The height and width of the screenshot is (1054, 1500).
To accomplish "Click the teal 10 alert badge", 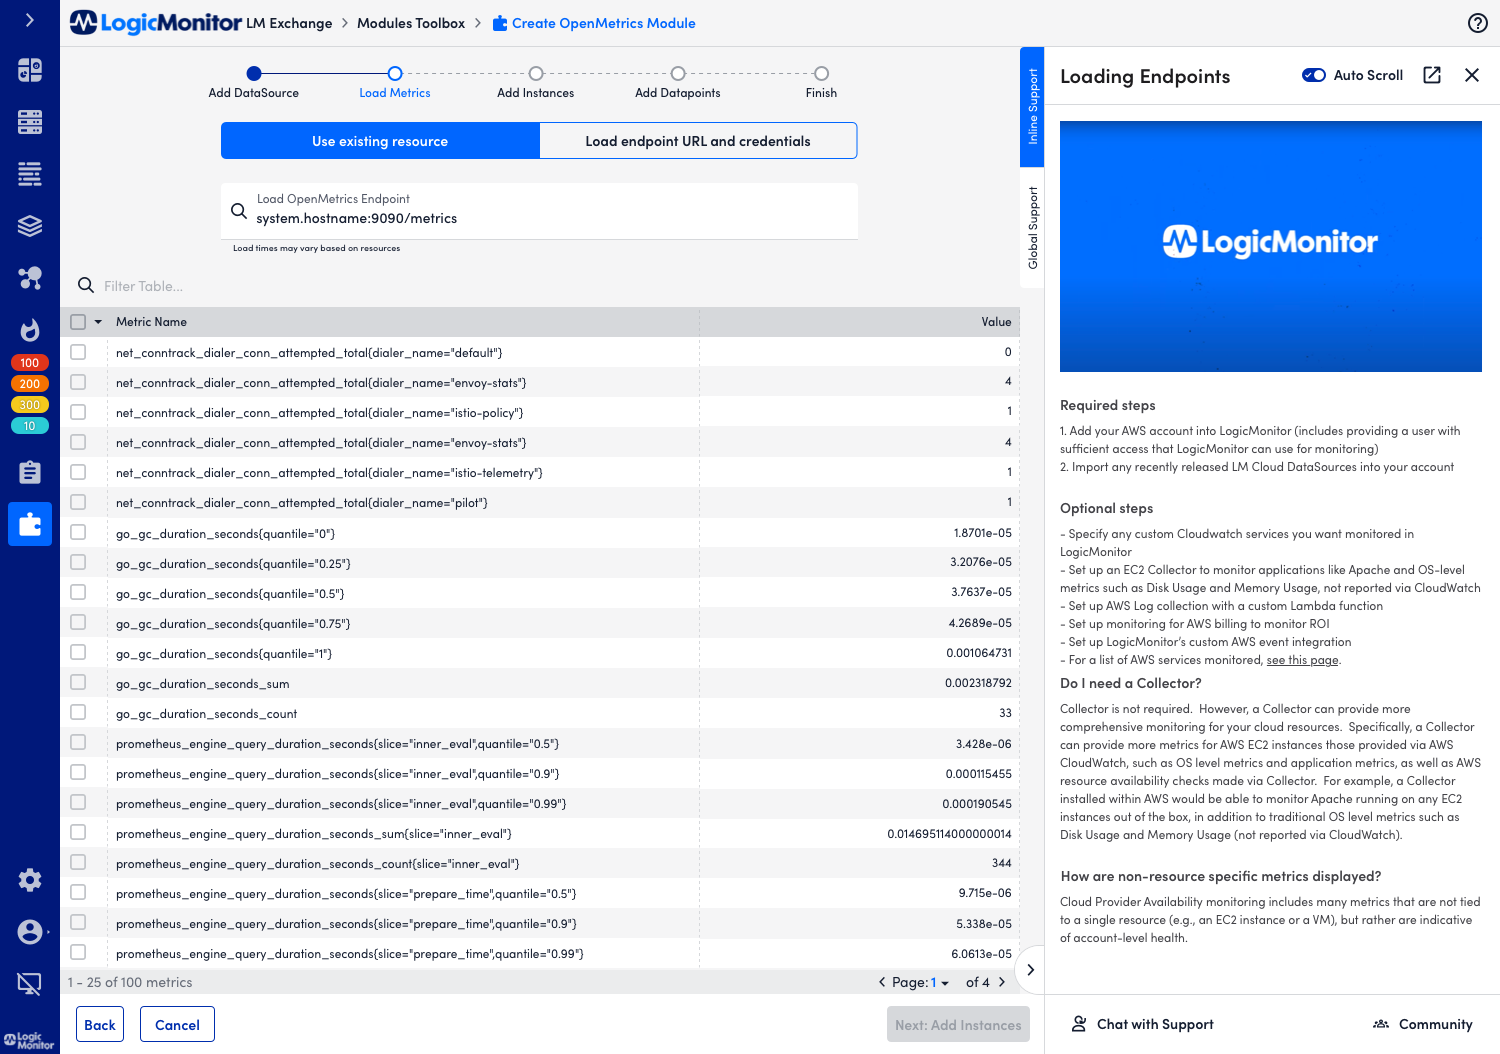I will [x=30, y=426].
